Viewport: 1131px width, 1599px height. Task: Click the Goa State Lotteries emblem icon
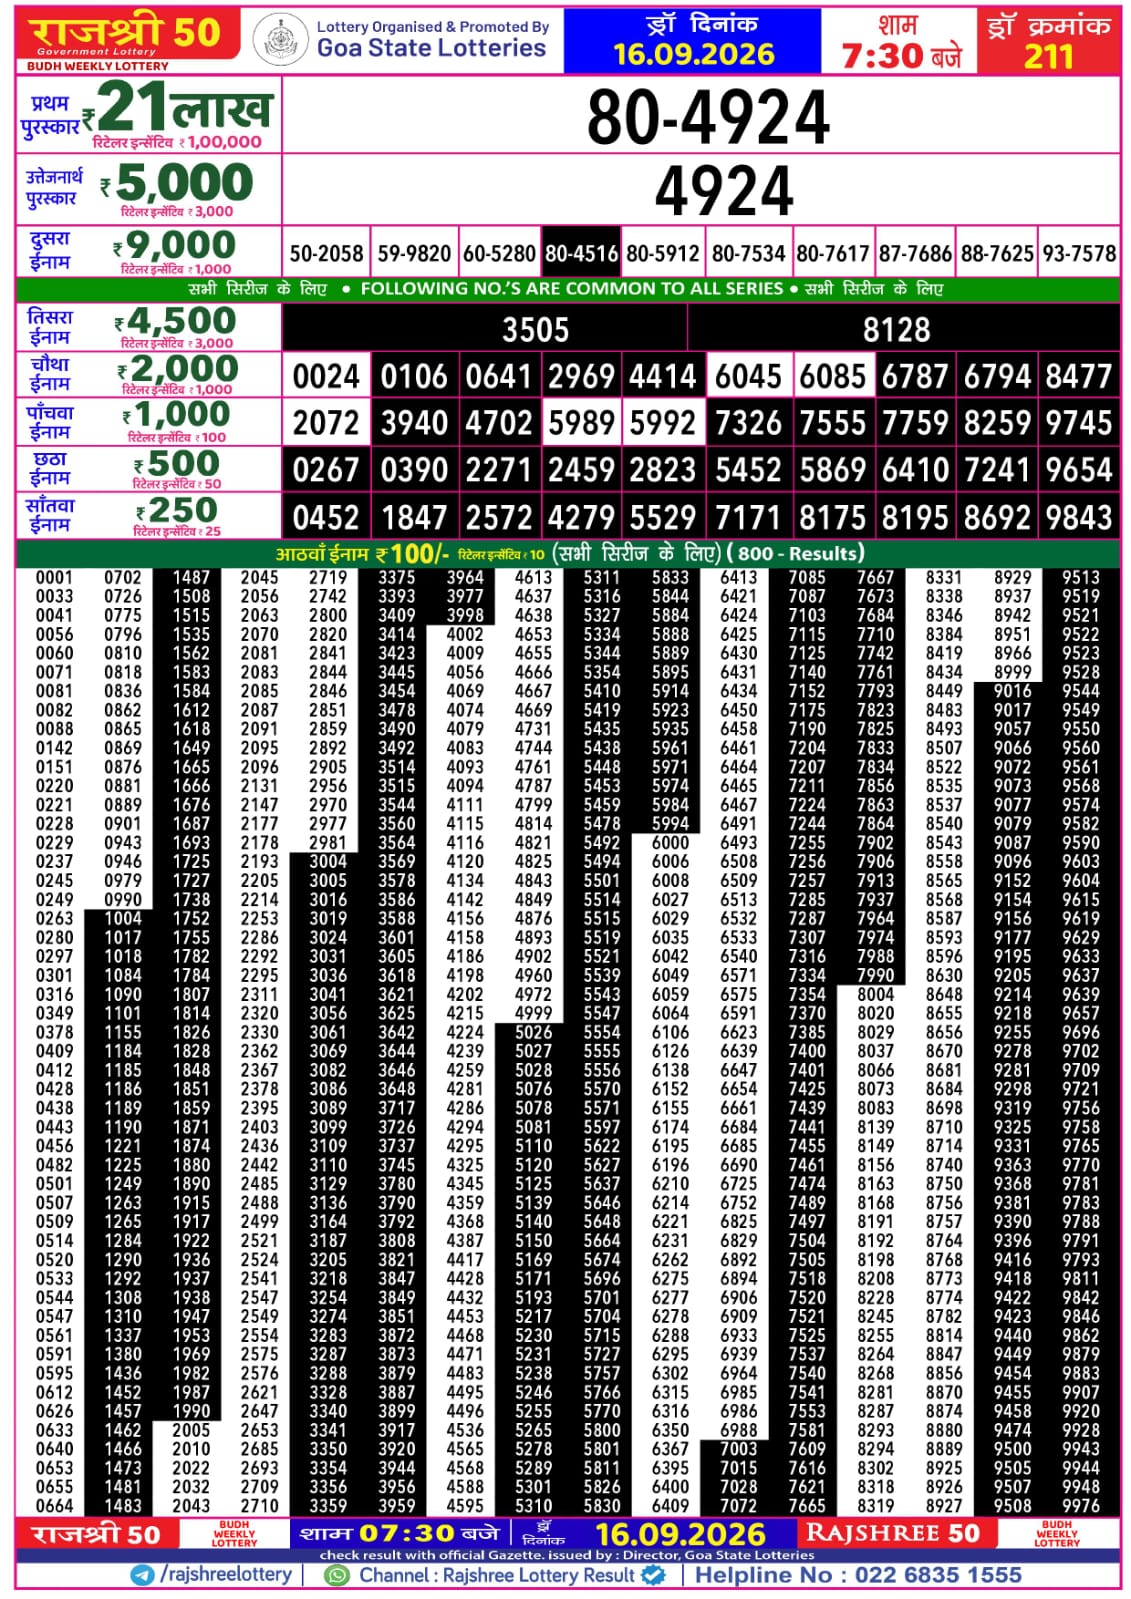[280, 41]
